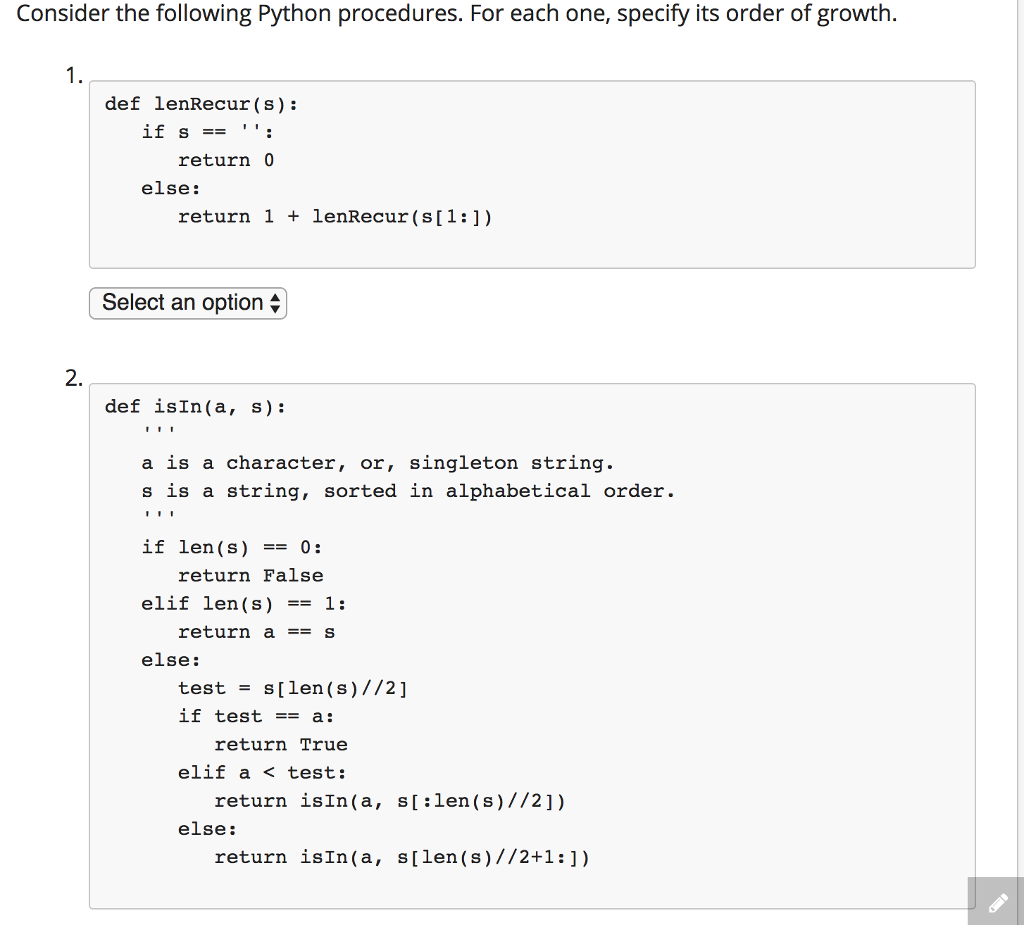Click the page title about Python procedures
Viewport: 1024px width, 925px height.
pyautogui.click(x=456, y=14)
